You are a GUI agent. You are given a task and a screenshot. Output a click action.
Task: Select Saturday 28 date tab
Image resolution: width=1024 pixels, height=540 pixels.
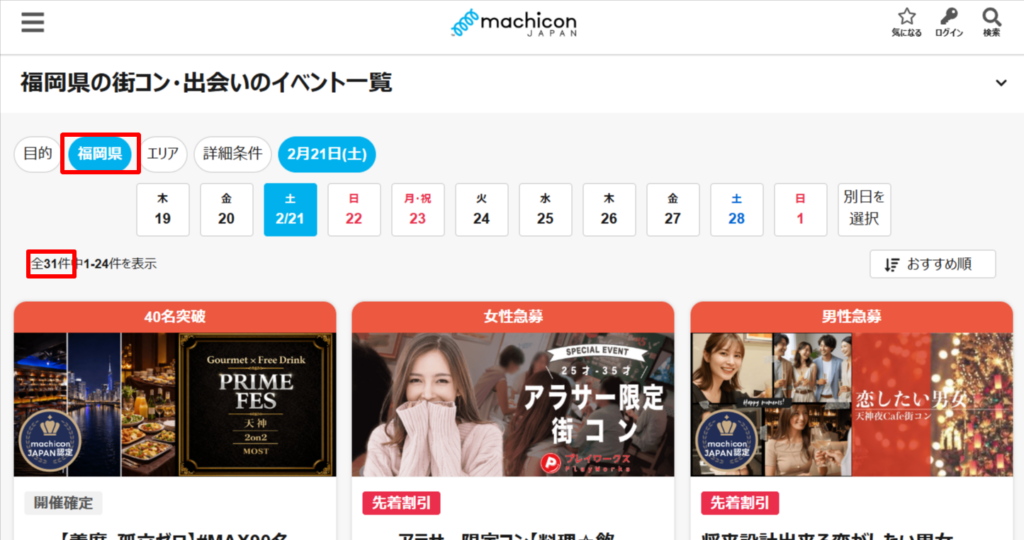tap(736, 210)
